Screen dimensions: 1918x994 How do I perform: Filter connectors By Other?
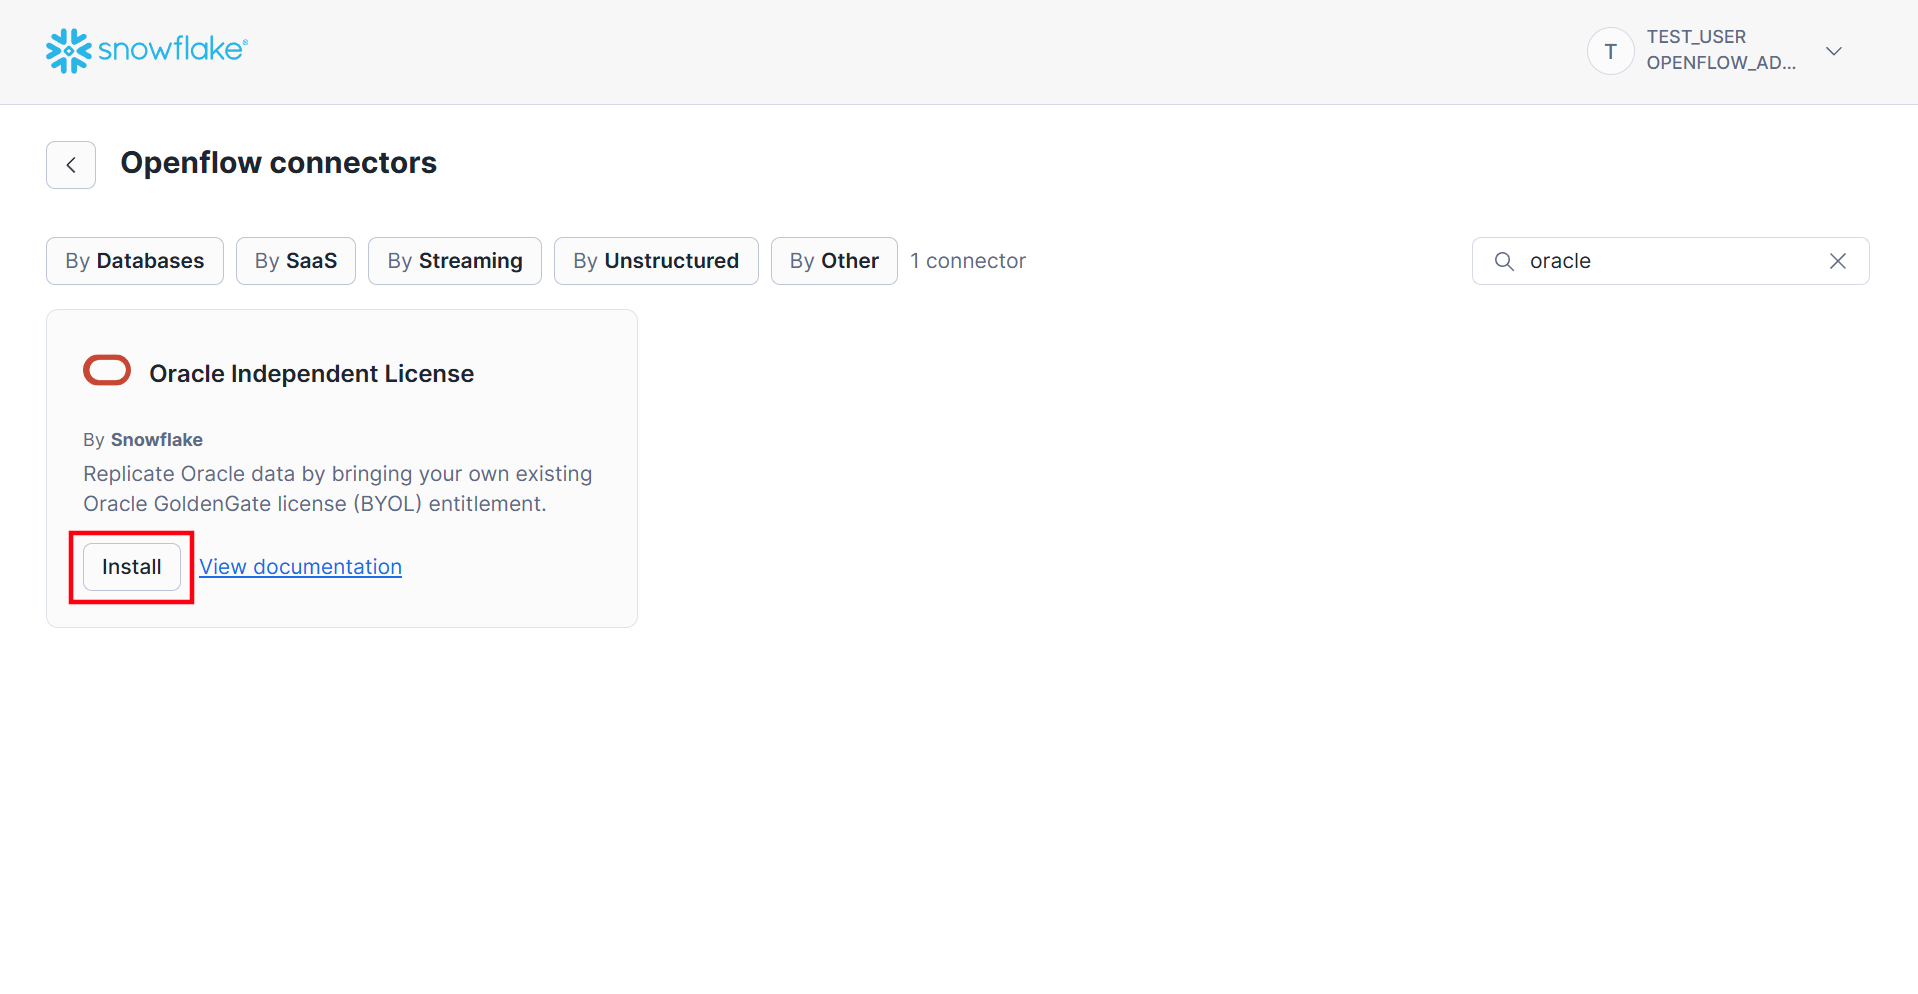click(834, 261)
